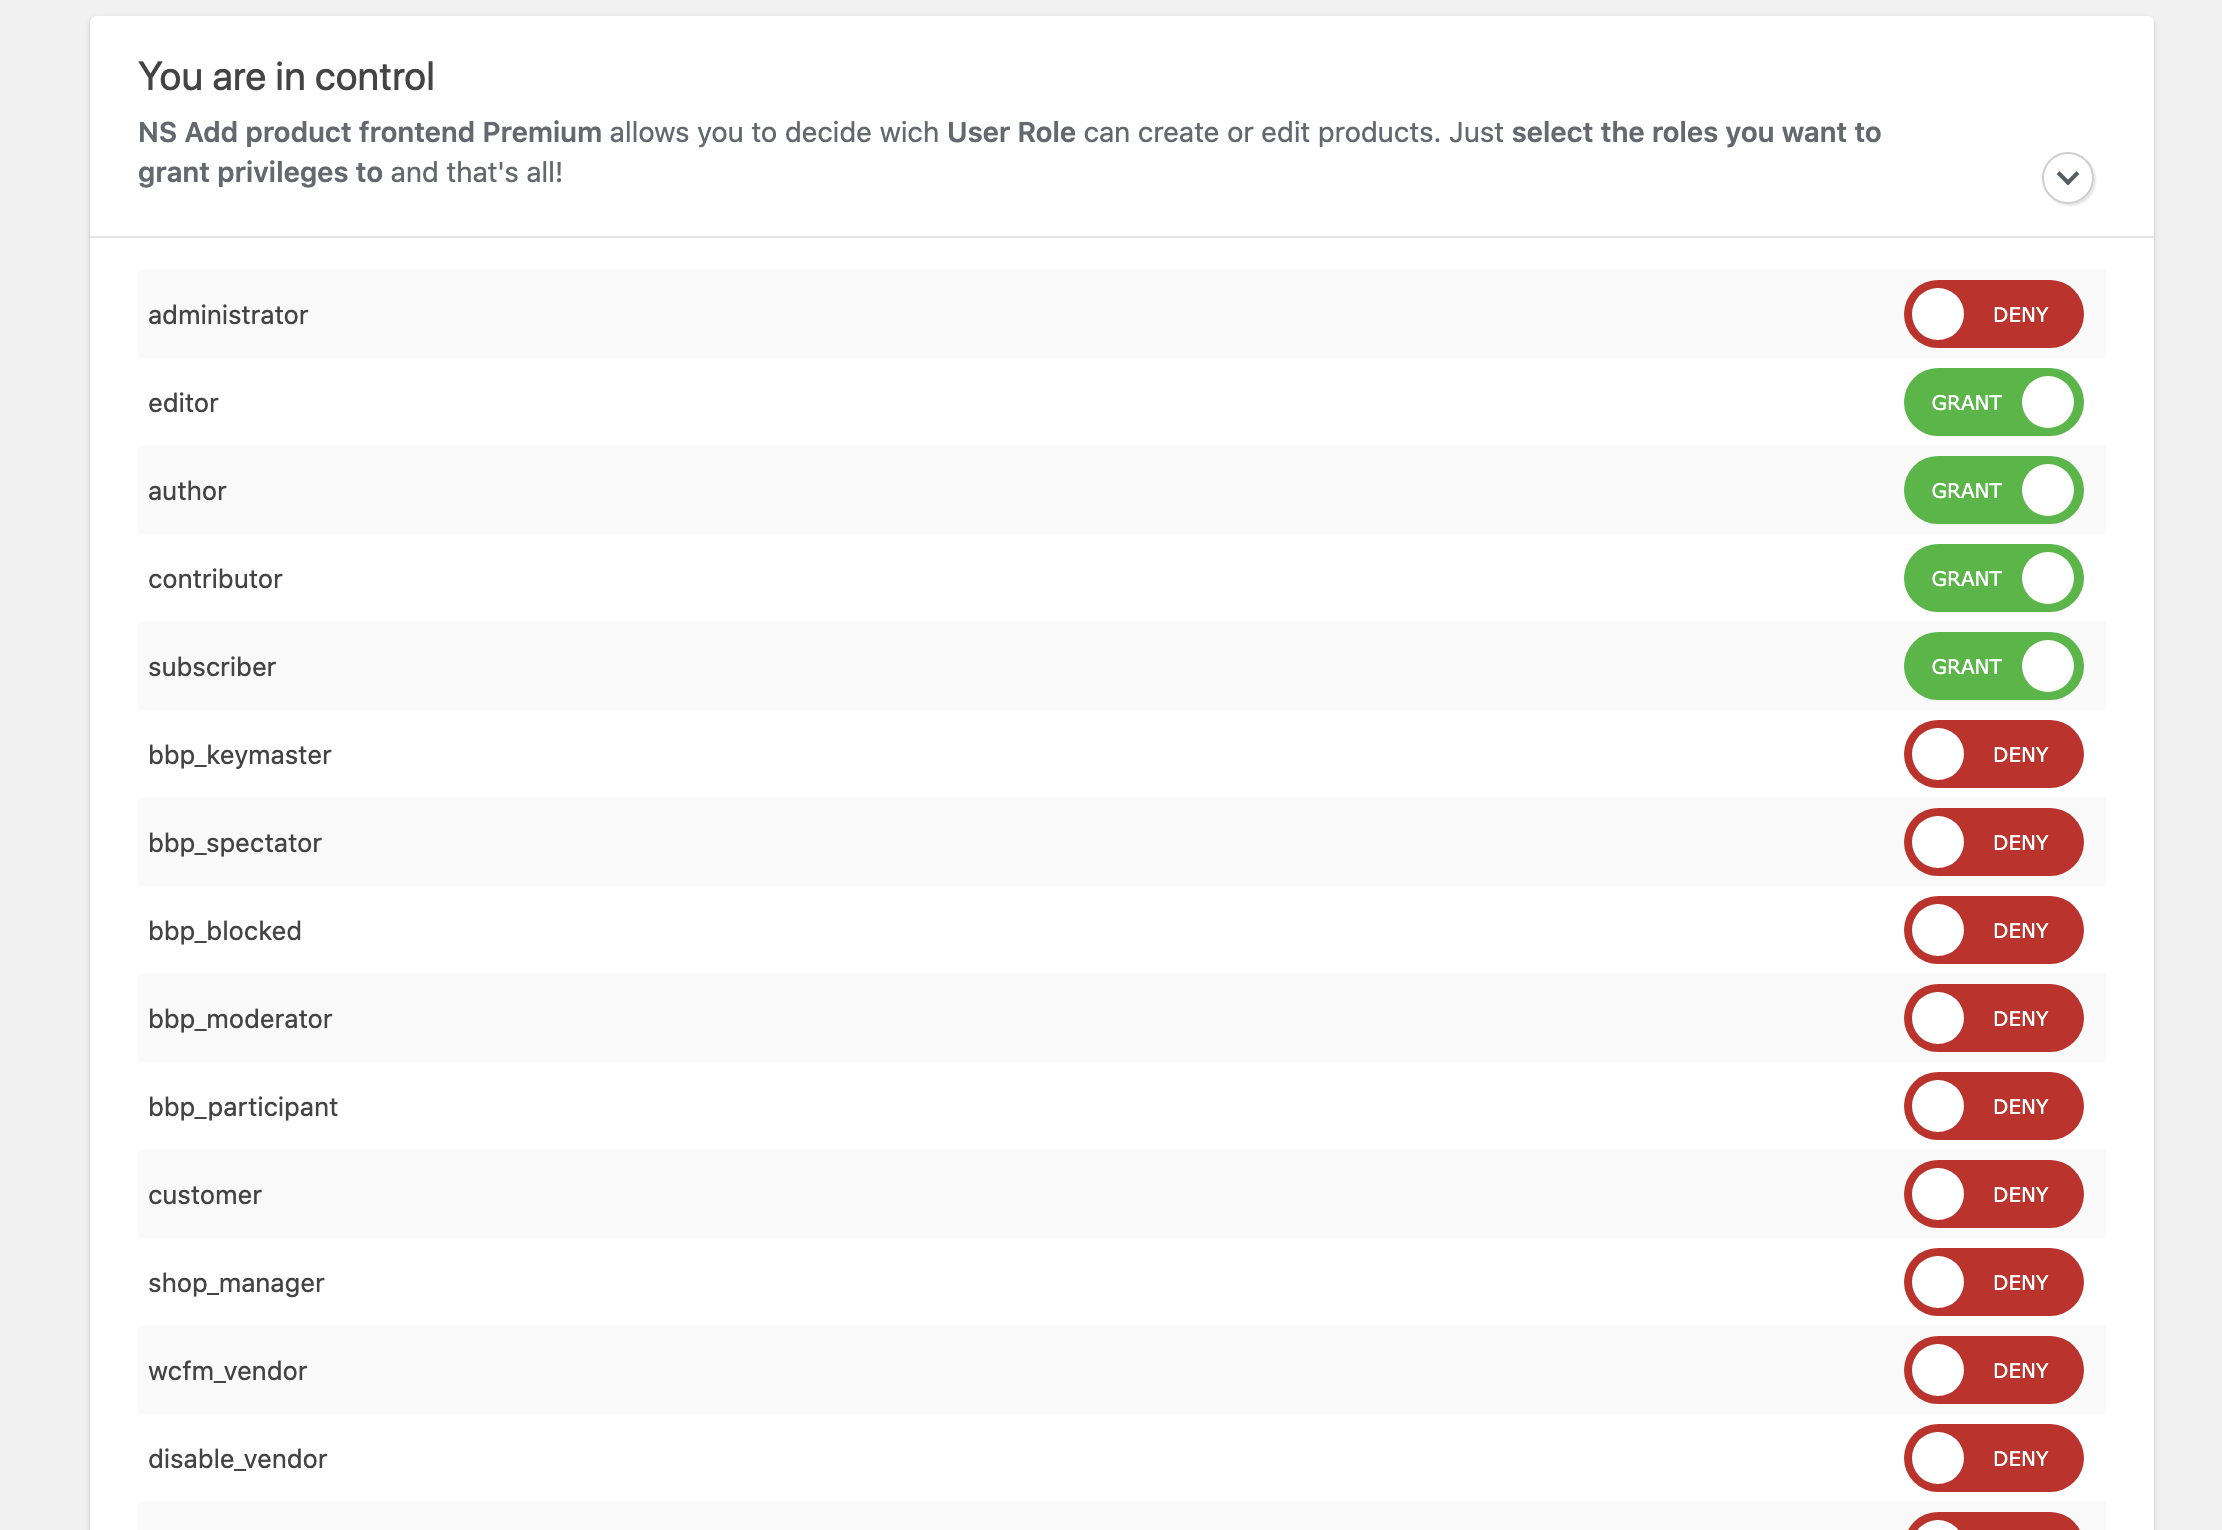Click the 'bbp_keymaster' role label
Image resolution: width=2222 pixels, height=1530 pixels.
point(240,755)
